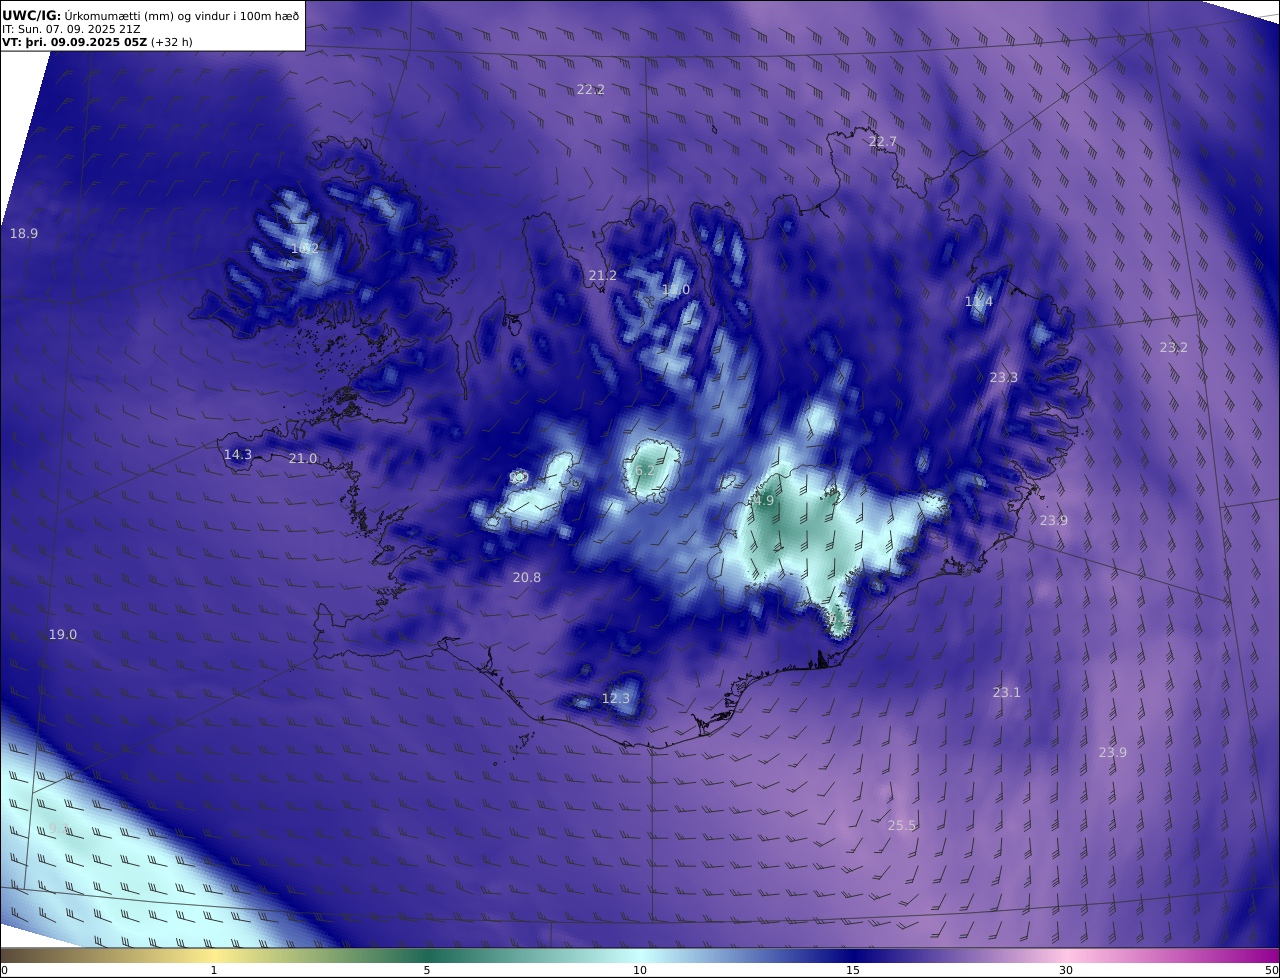1280x978 pixels.
Task: Click the value 4.9 on the green area
Action: 765,501
